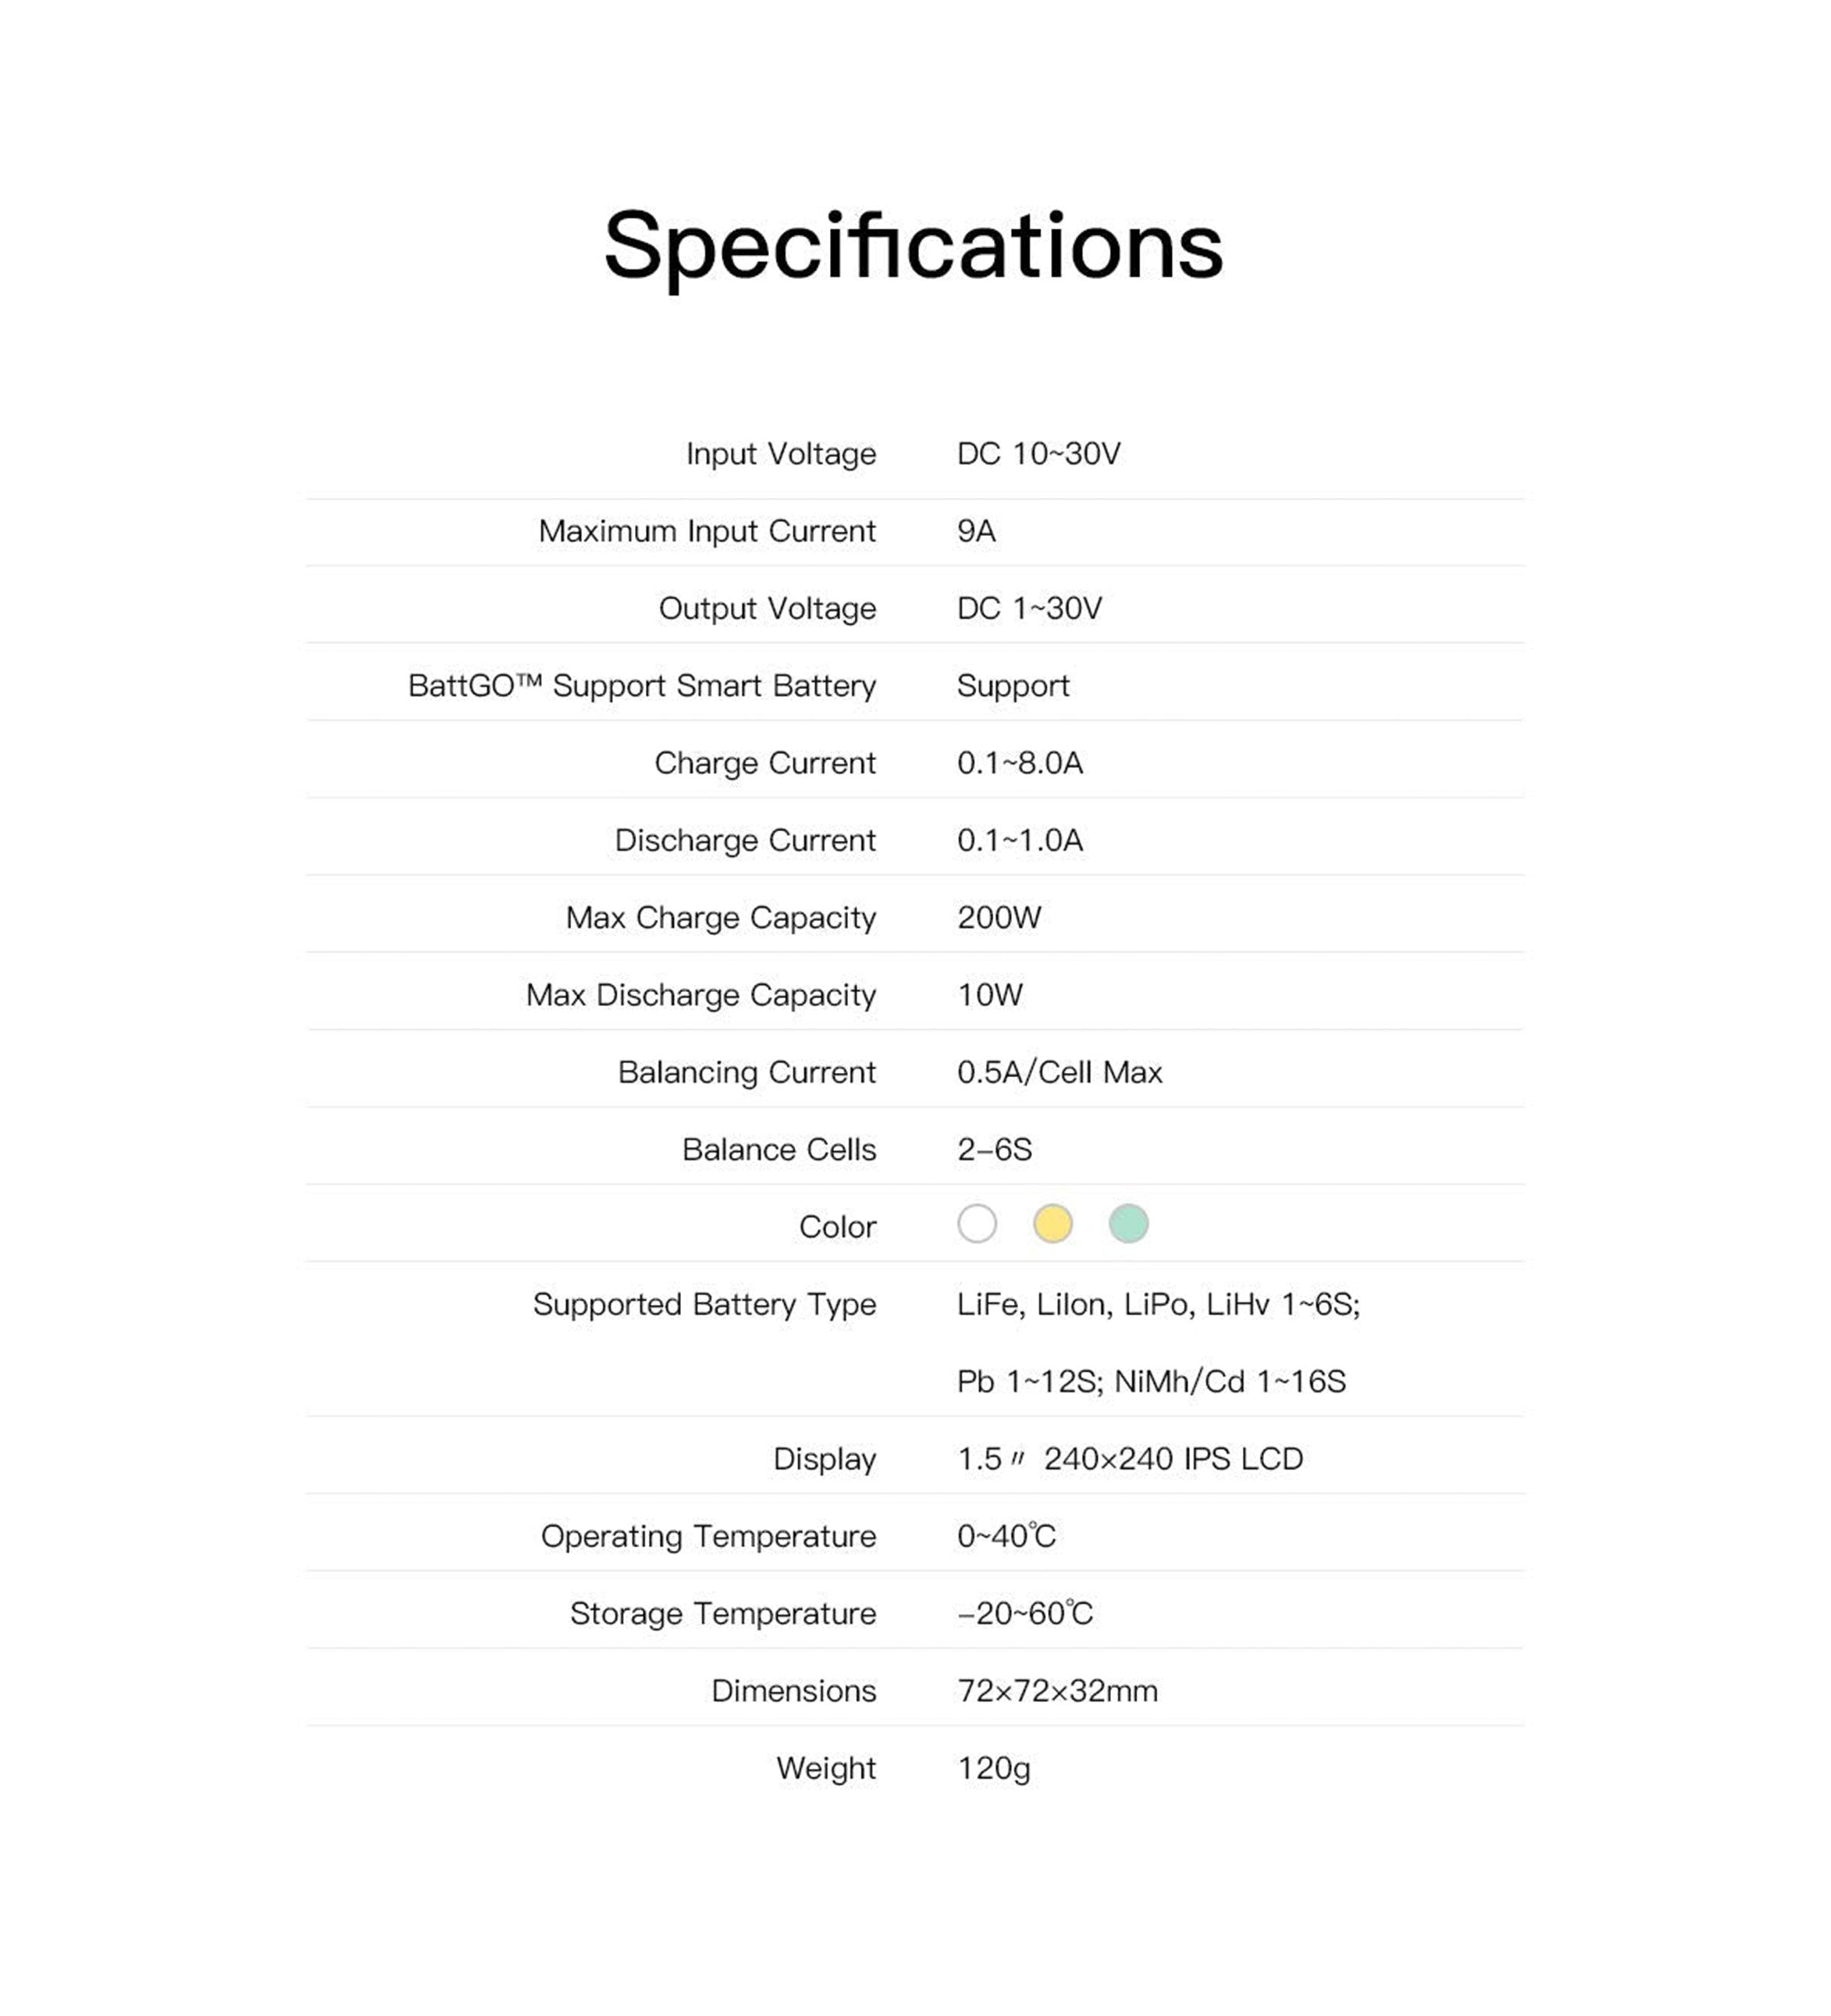Click the 0.1~1.0A discharge current value
This screenshot has width=1831, height=2016.
[1019, 840]
